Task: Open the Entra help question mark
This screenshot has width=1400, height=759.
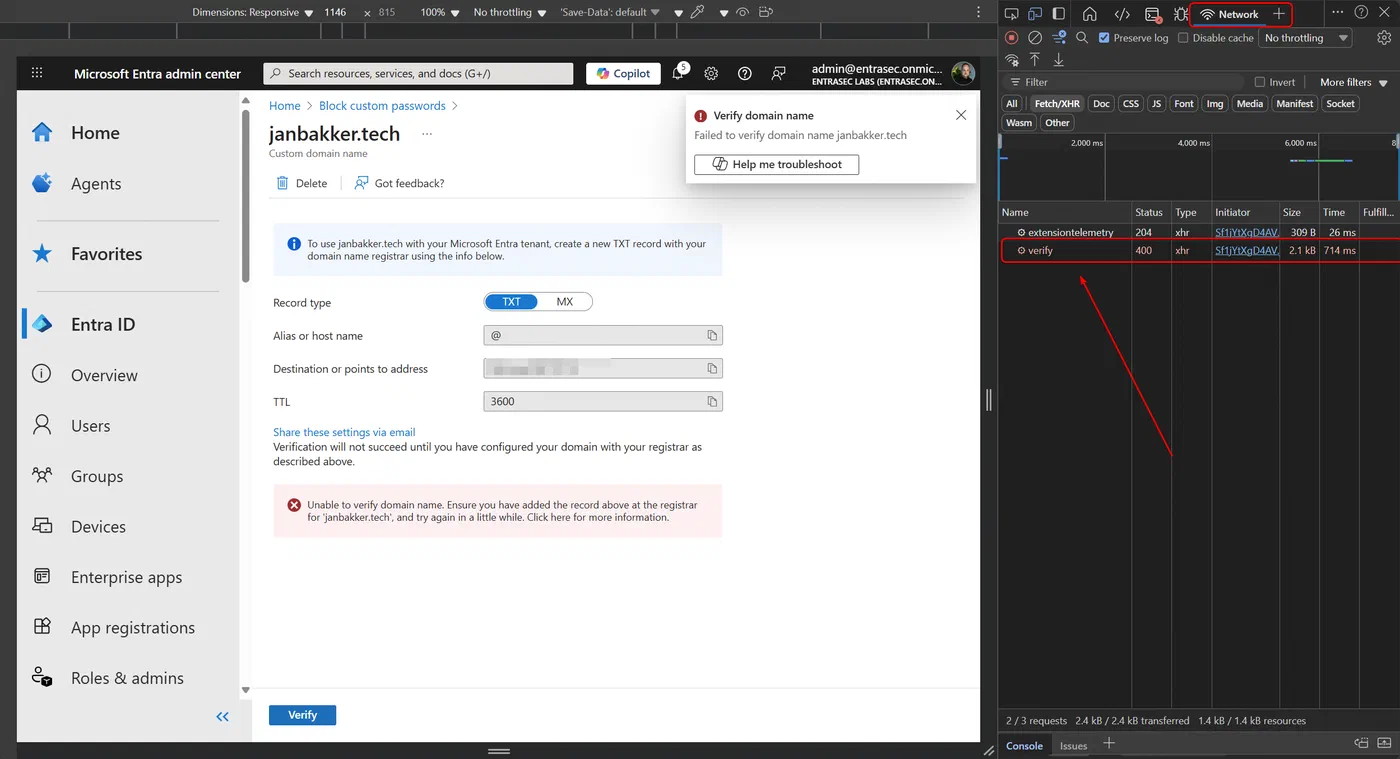Action: [744, 73]
